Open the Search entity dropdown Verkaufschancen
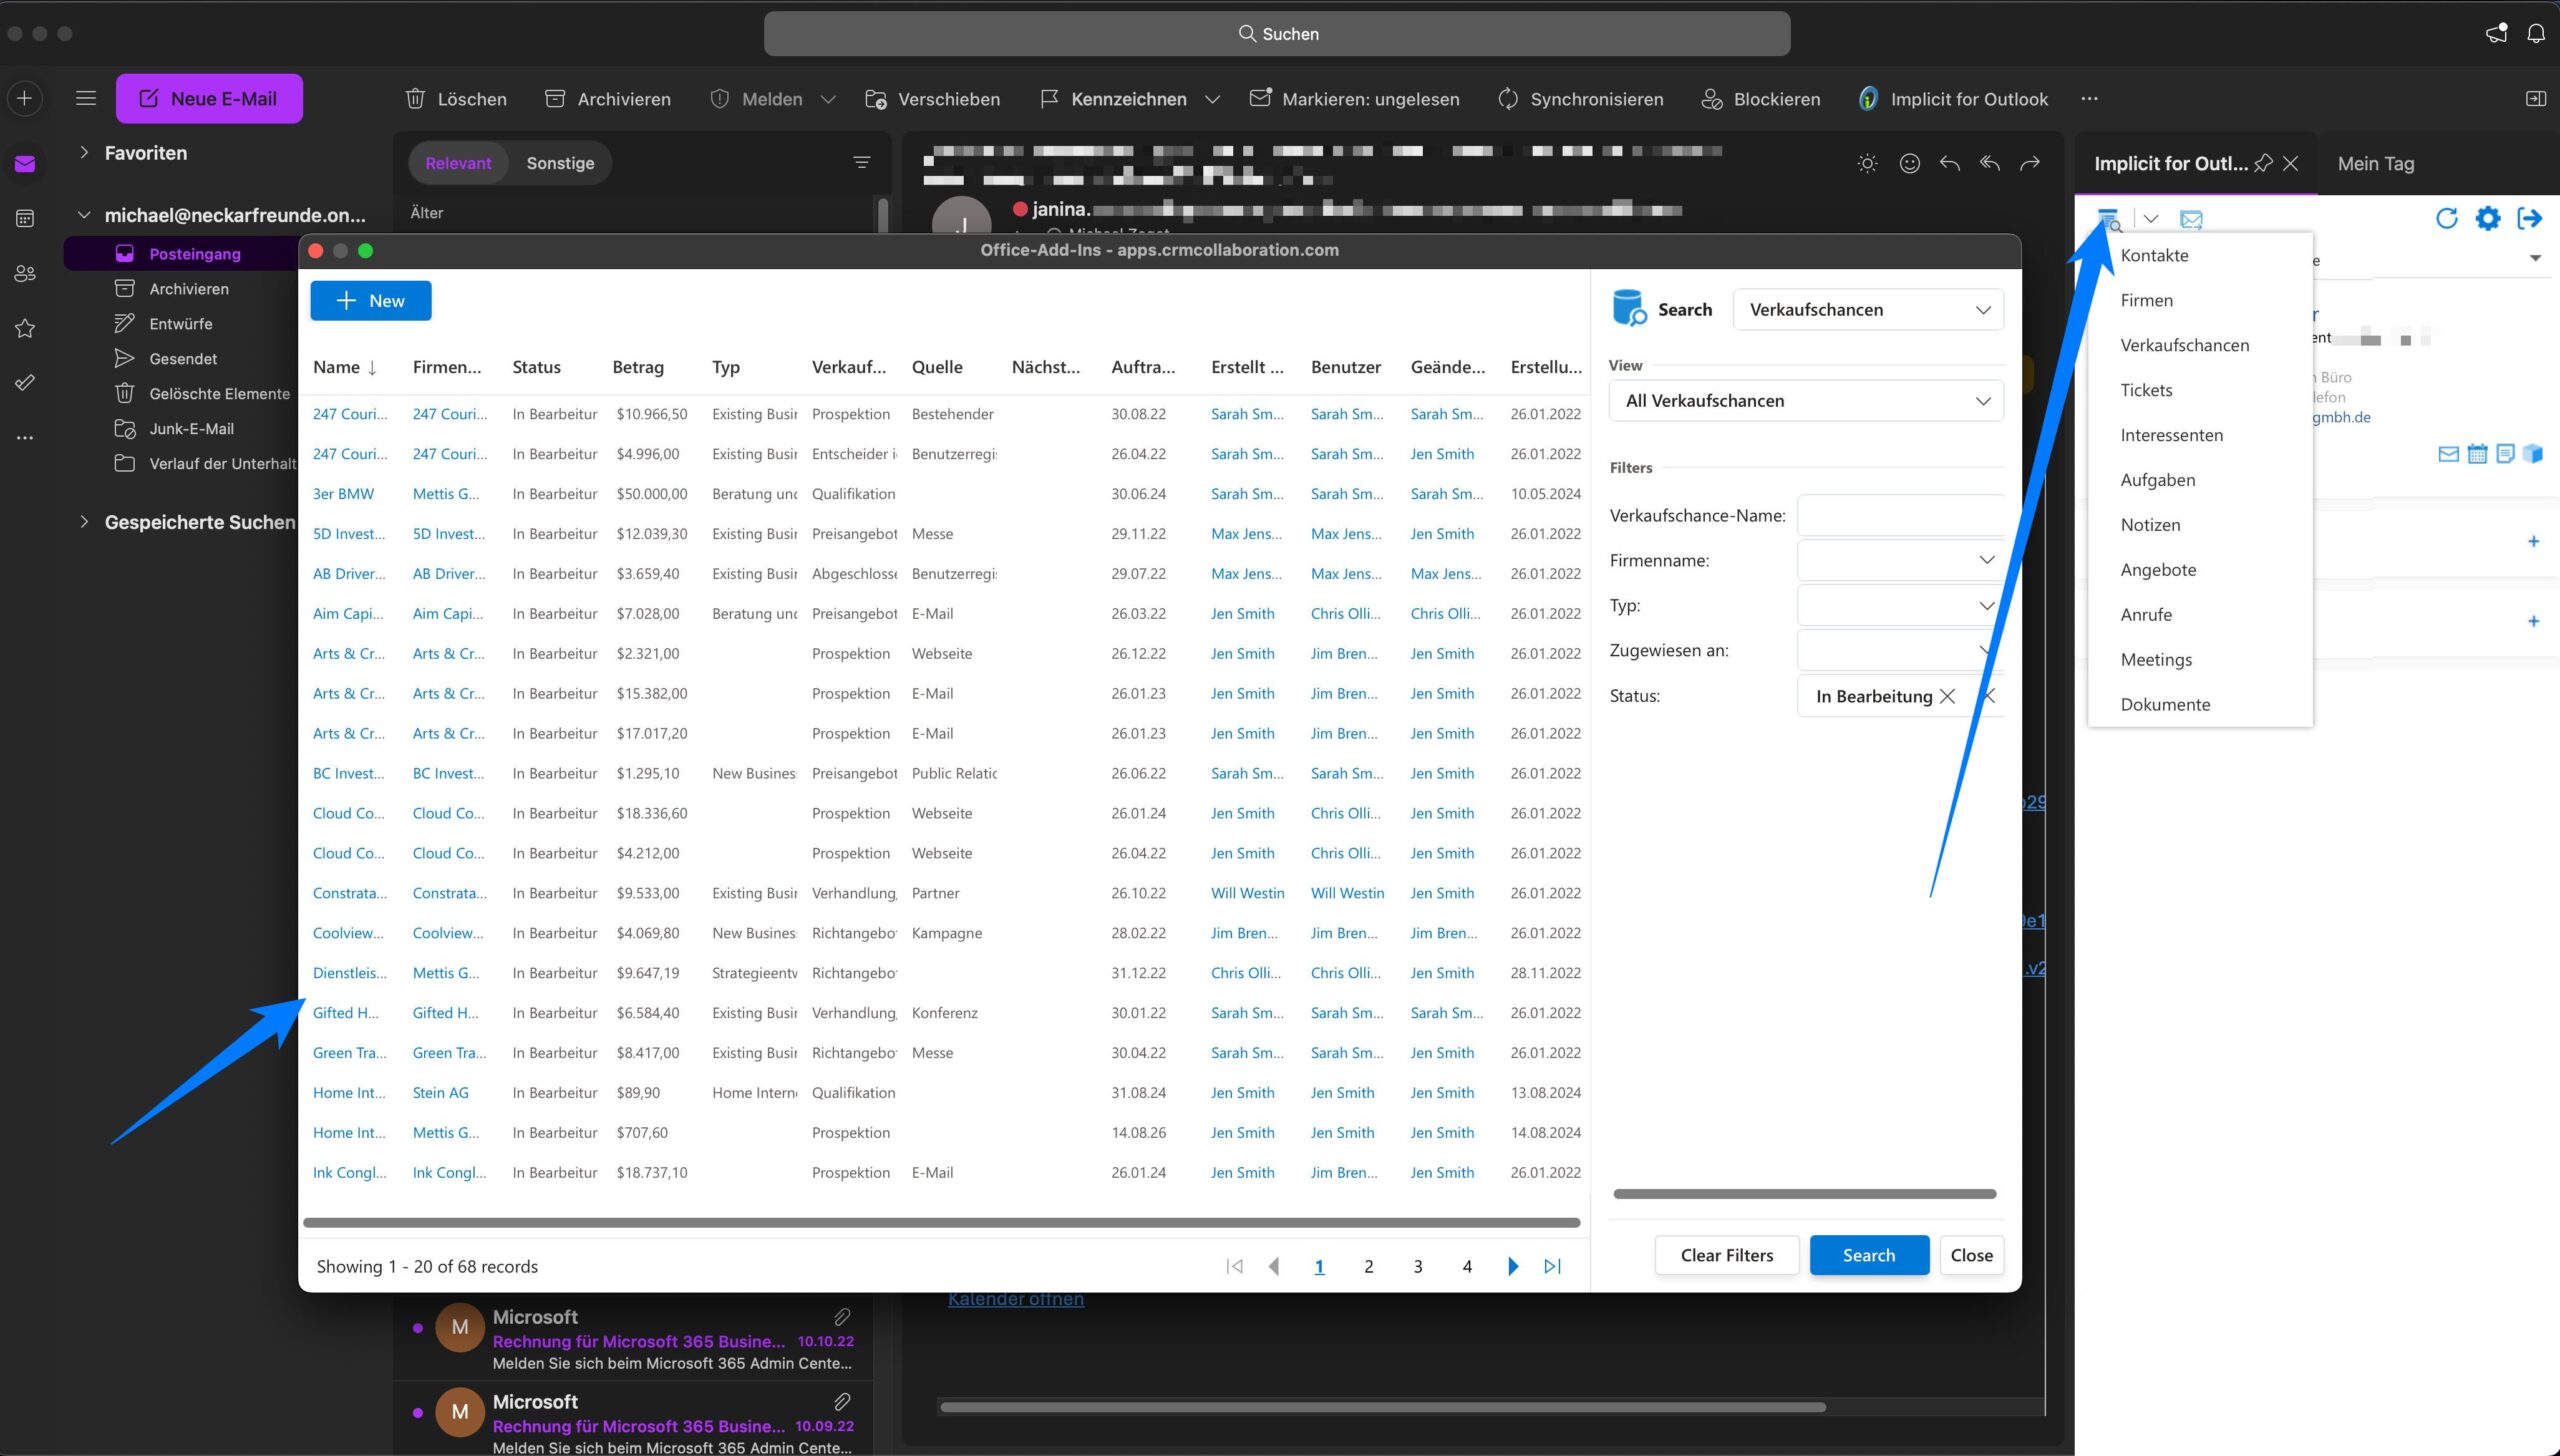Viewport: 2560px width, 1456px height. 1868,309
